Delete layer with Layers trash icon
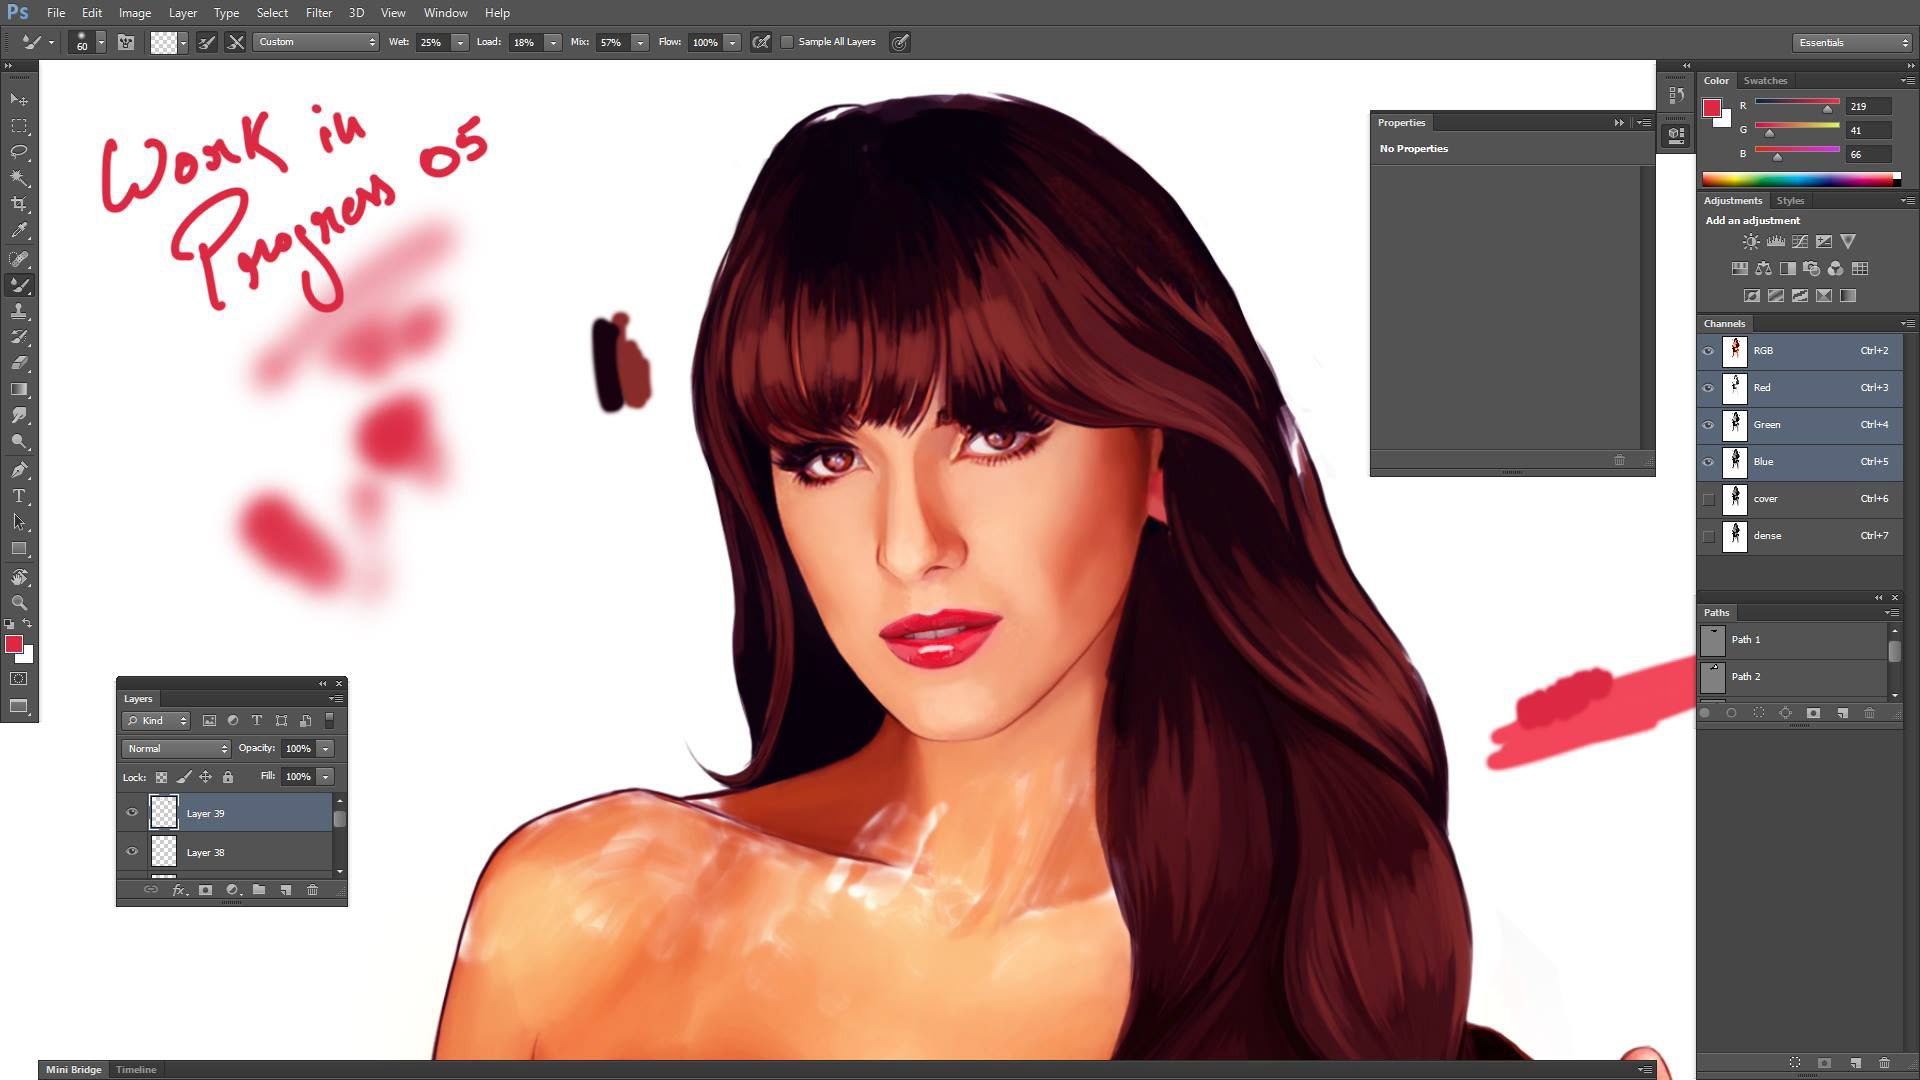Screen dimensions: 1920x1080 coord(312,890)
